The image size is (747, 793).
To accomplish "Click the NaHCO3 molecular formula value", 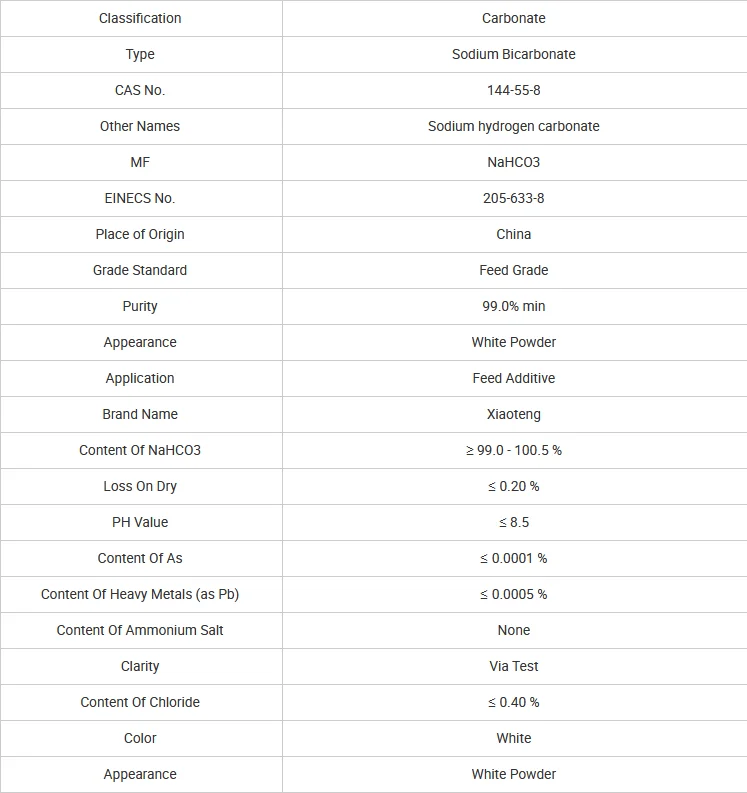I will click(x=513, y=162).
